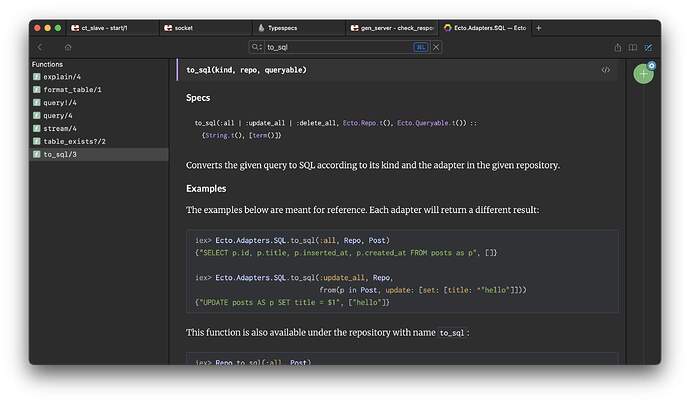
Task: Click the SELECT p.id query result line
Action: pos(346,253)
